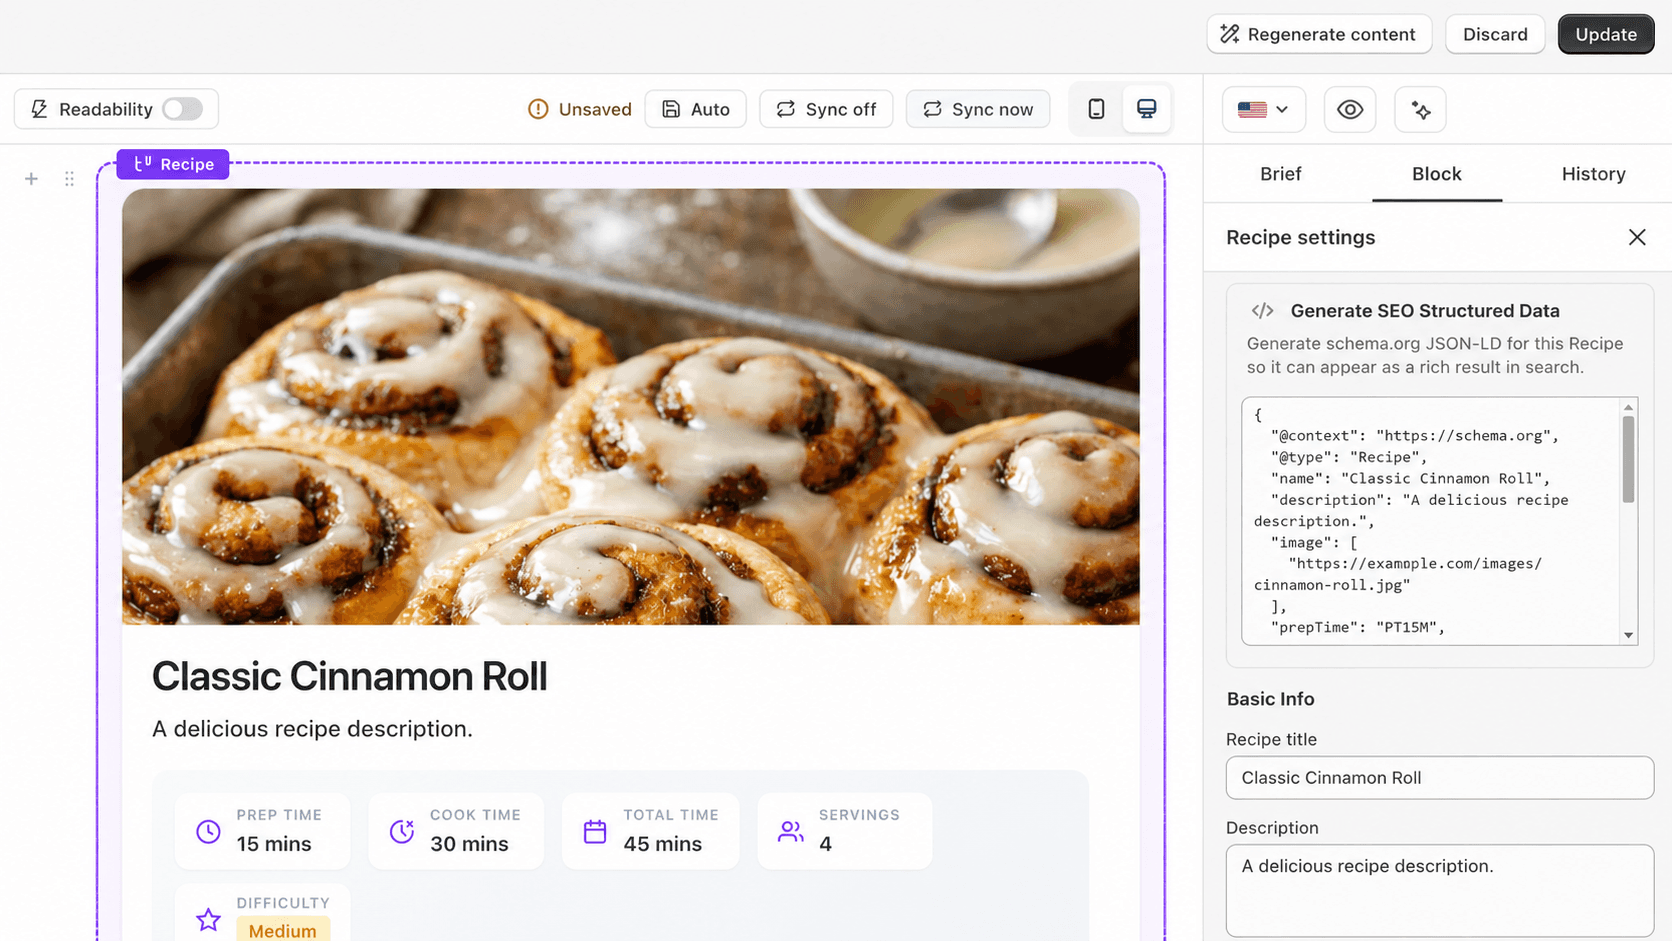Image resolution: width=1672 pixels, height=941 pixels.
Task: Click the JSON box scrollbar thumb
Action: click(x=1628, y=459)
